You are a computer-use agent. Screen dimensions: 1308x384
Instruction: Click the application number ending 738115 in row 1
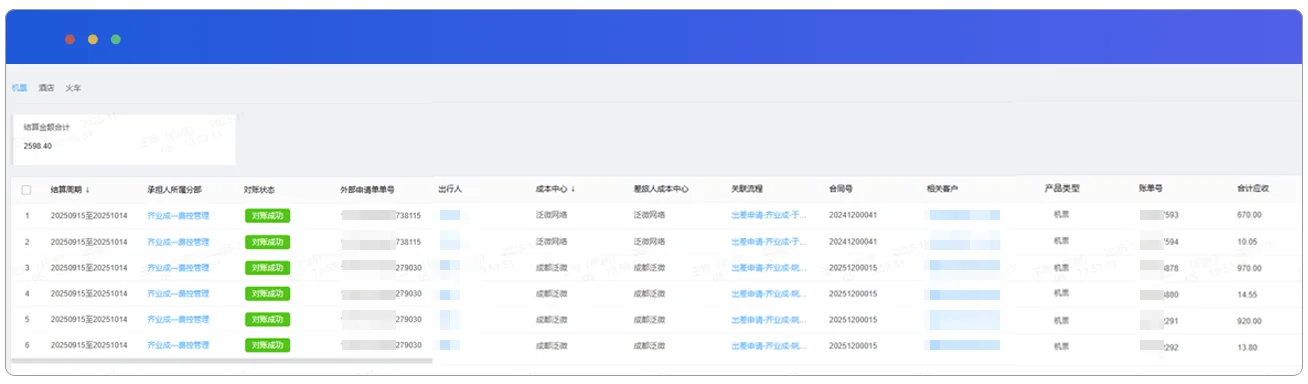click(x=381, y=215)
